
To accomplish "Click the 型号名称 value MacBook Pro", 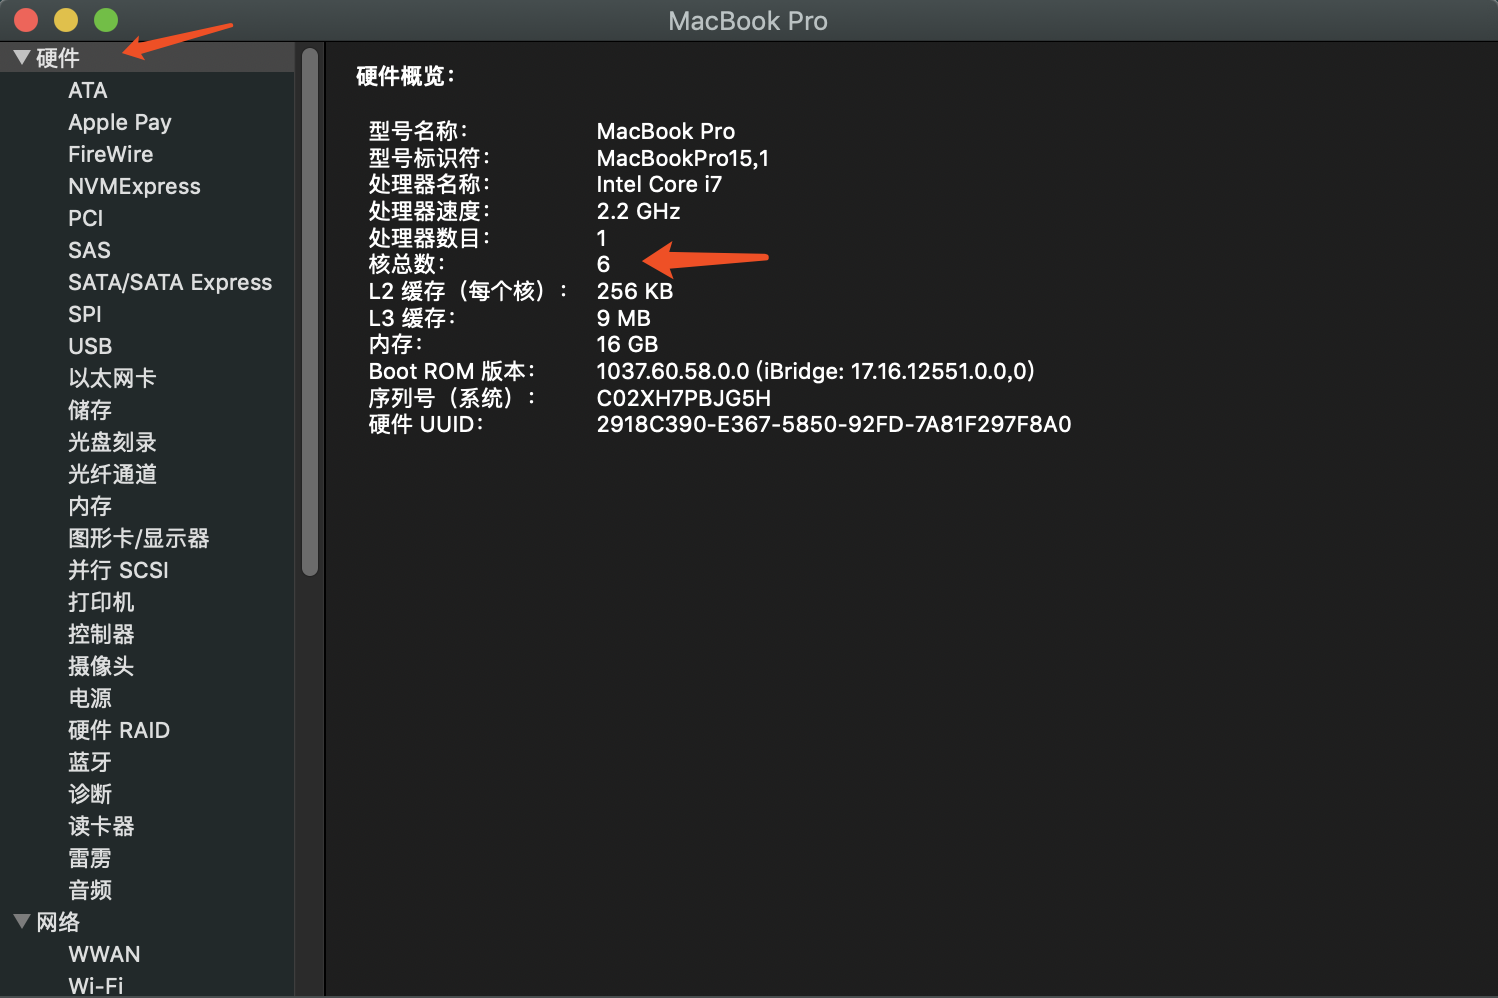I will tap(666, 131).
